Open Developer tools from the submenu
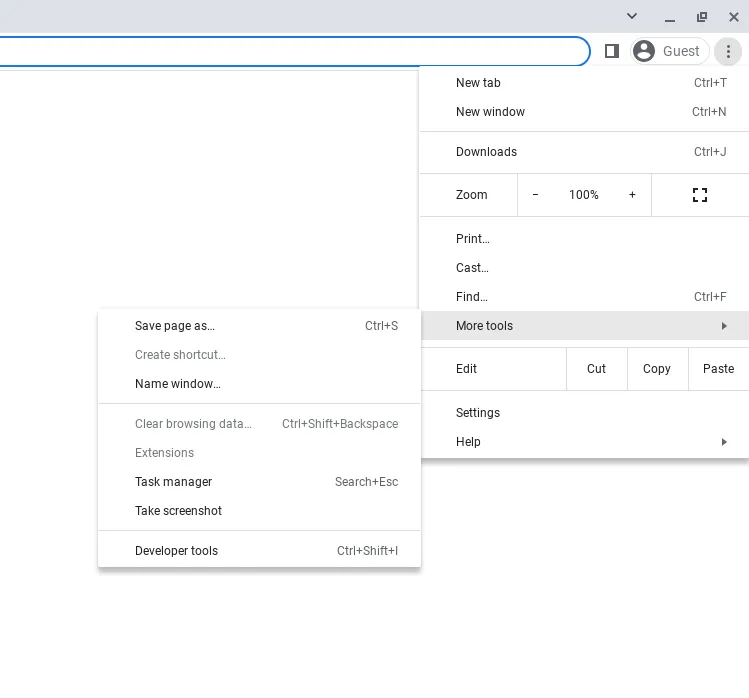This screenshot has height=698, width=749. 259,551
